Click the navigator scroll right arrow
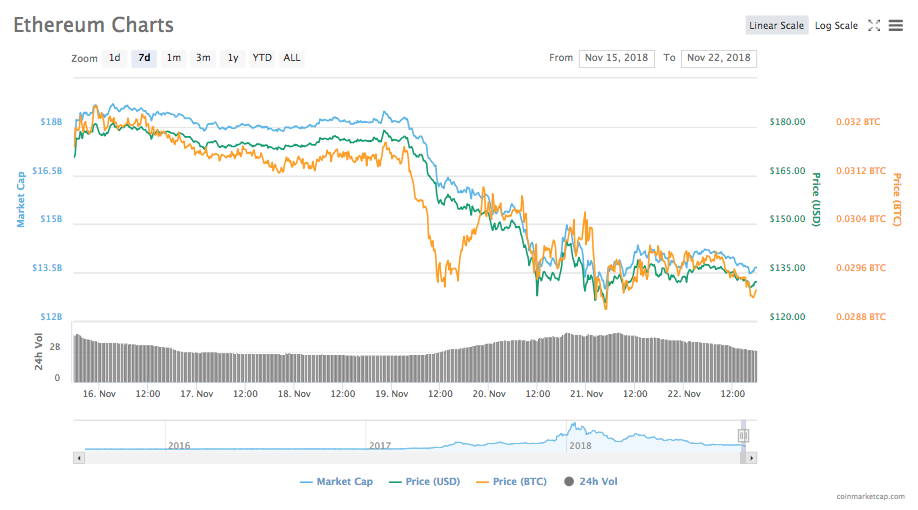 coord(751,458)
